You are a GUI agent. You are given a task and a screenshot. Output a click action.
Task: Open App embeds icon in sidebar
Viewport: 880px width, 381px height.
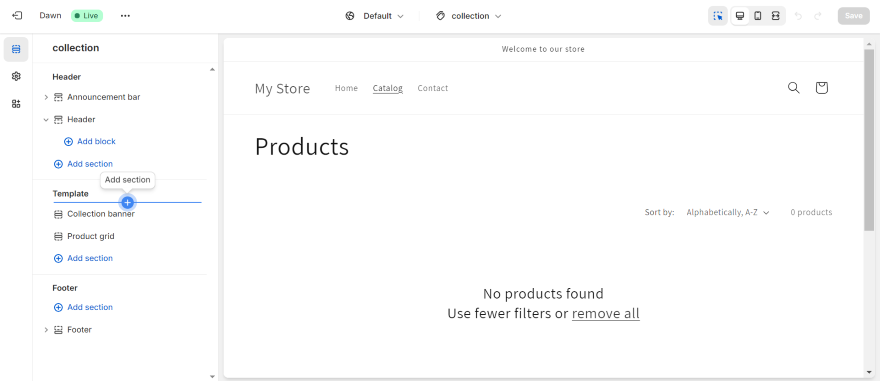[16, 103]
